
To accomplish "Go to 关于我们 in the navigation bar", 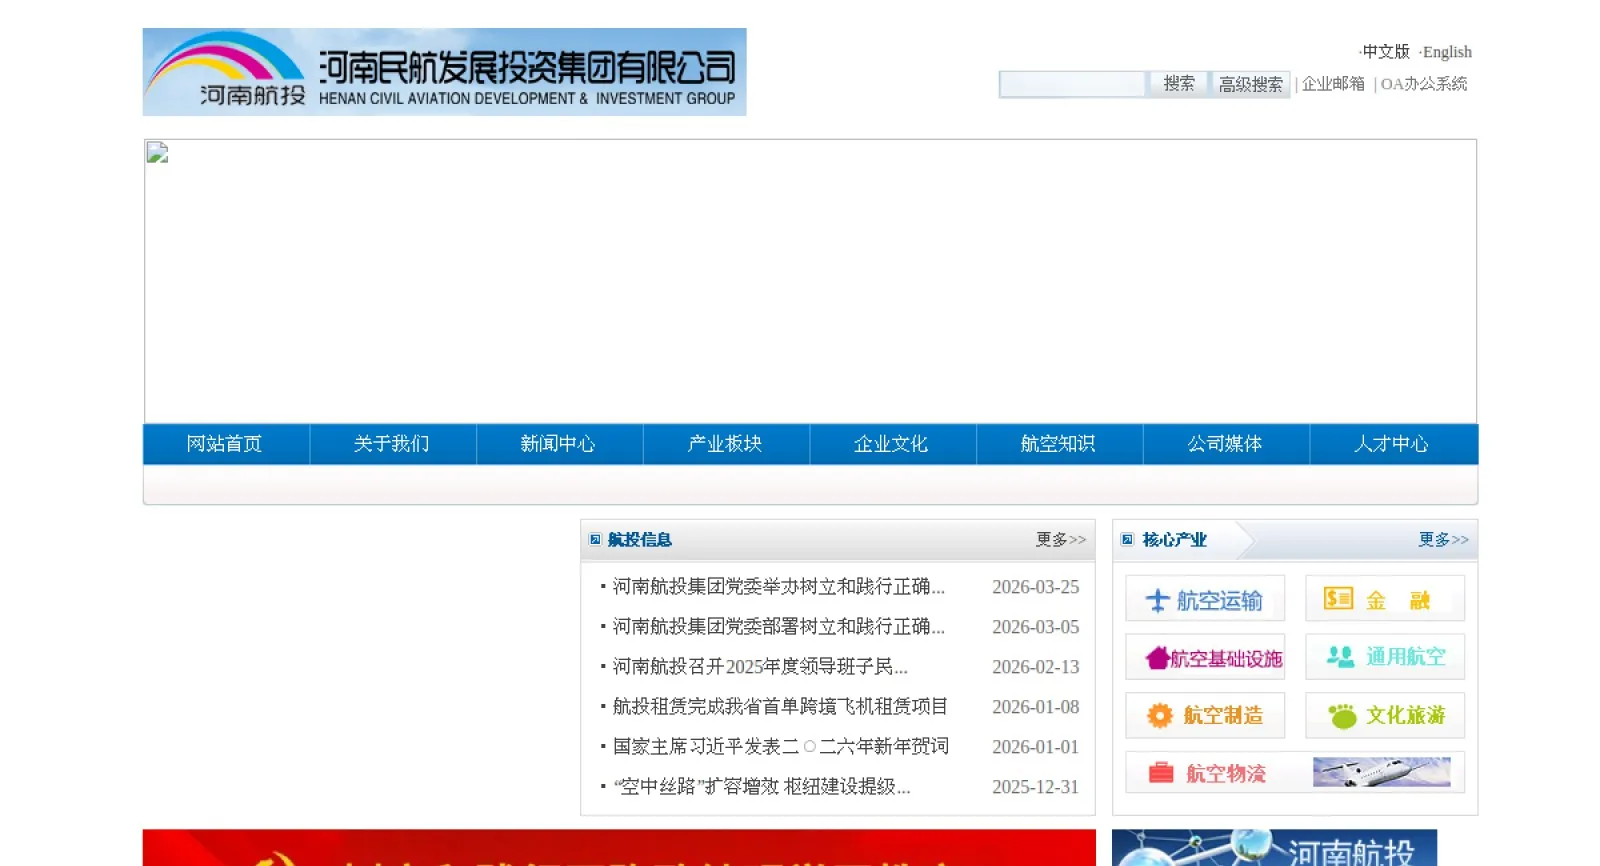I will pyautogui.click(x=392, y=444).
